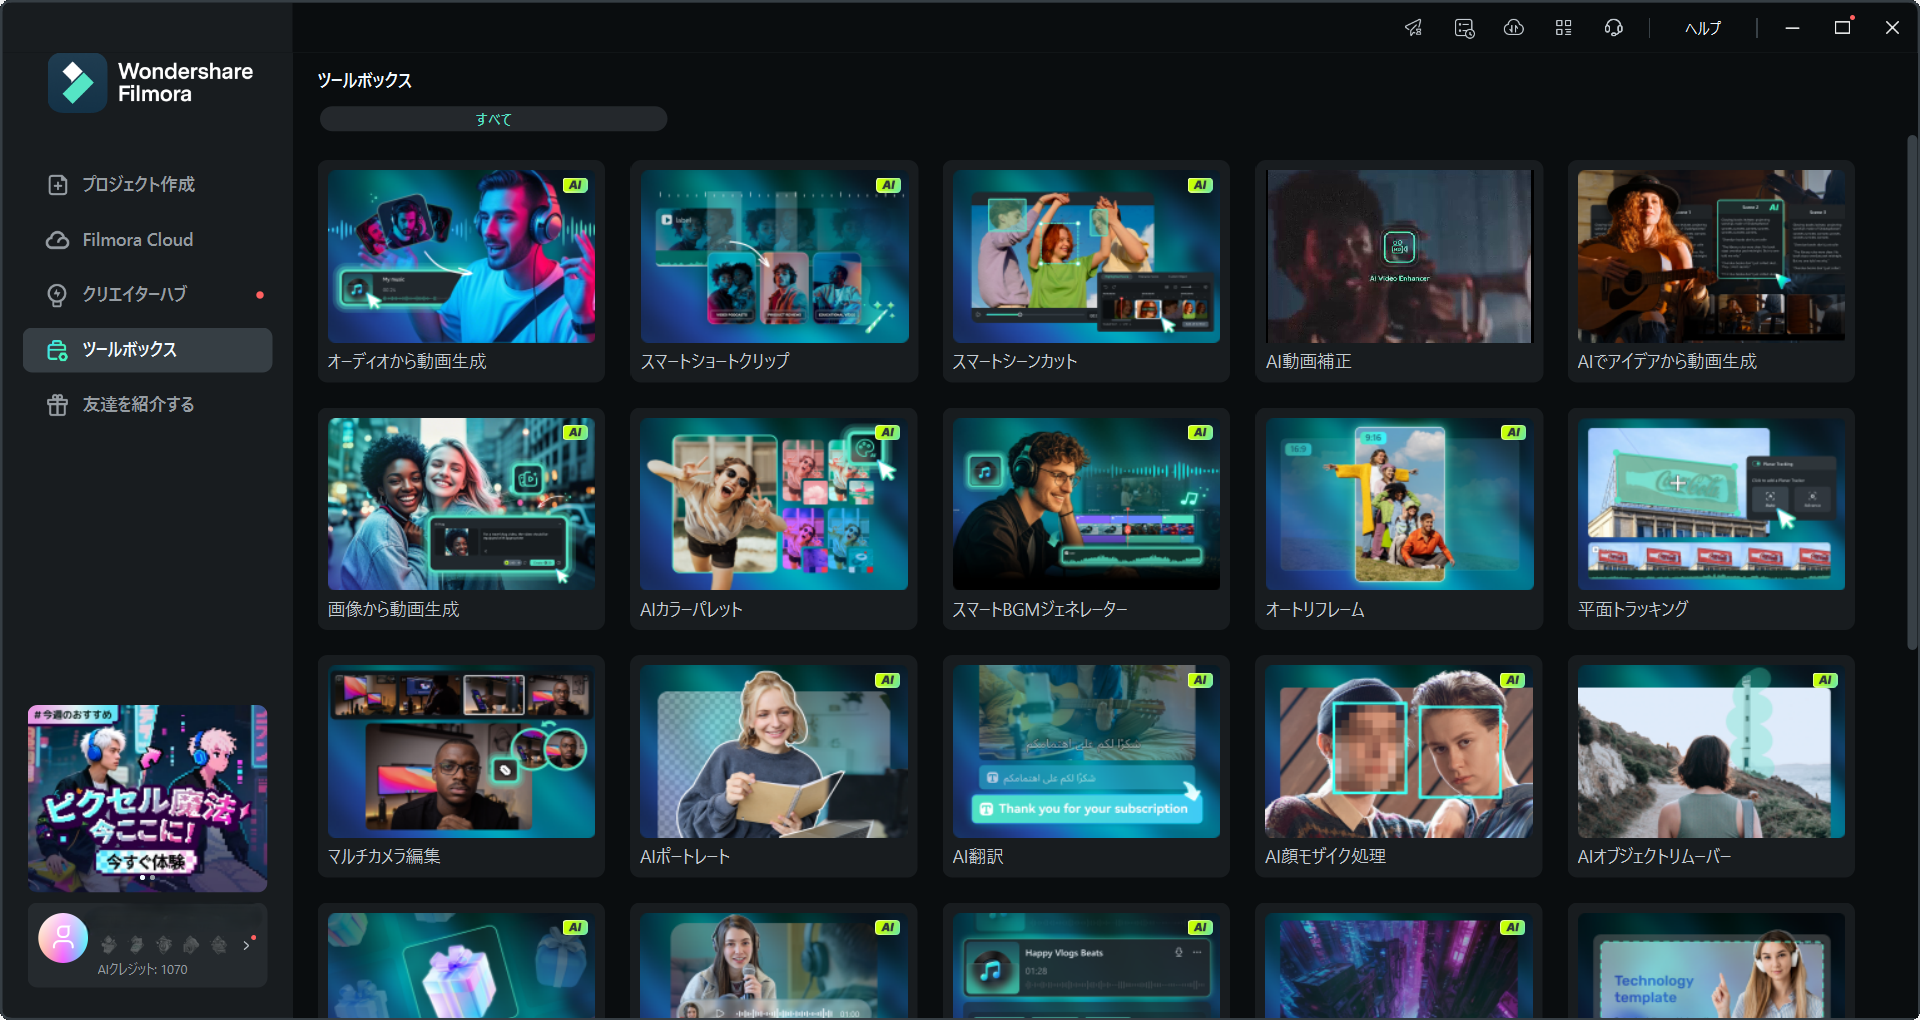This screenshot has height=1020, width=1920.
Task: Open AI翻訳 tool card
Action: point(1086,766)
